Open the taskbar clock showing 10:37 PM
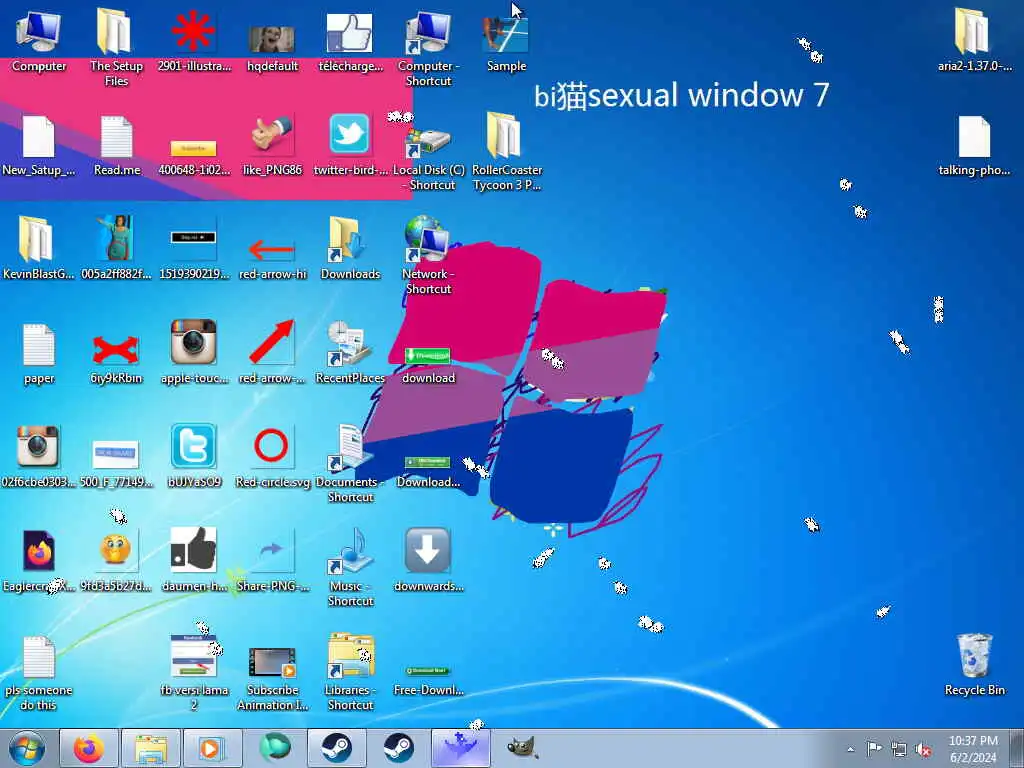The height and width of the screenshot is (768, 1024). pos(973,749)
